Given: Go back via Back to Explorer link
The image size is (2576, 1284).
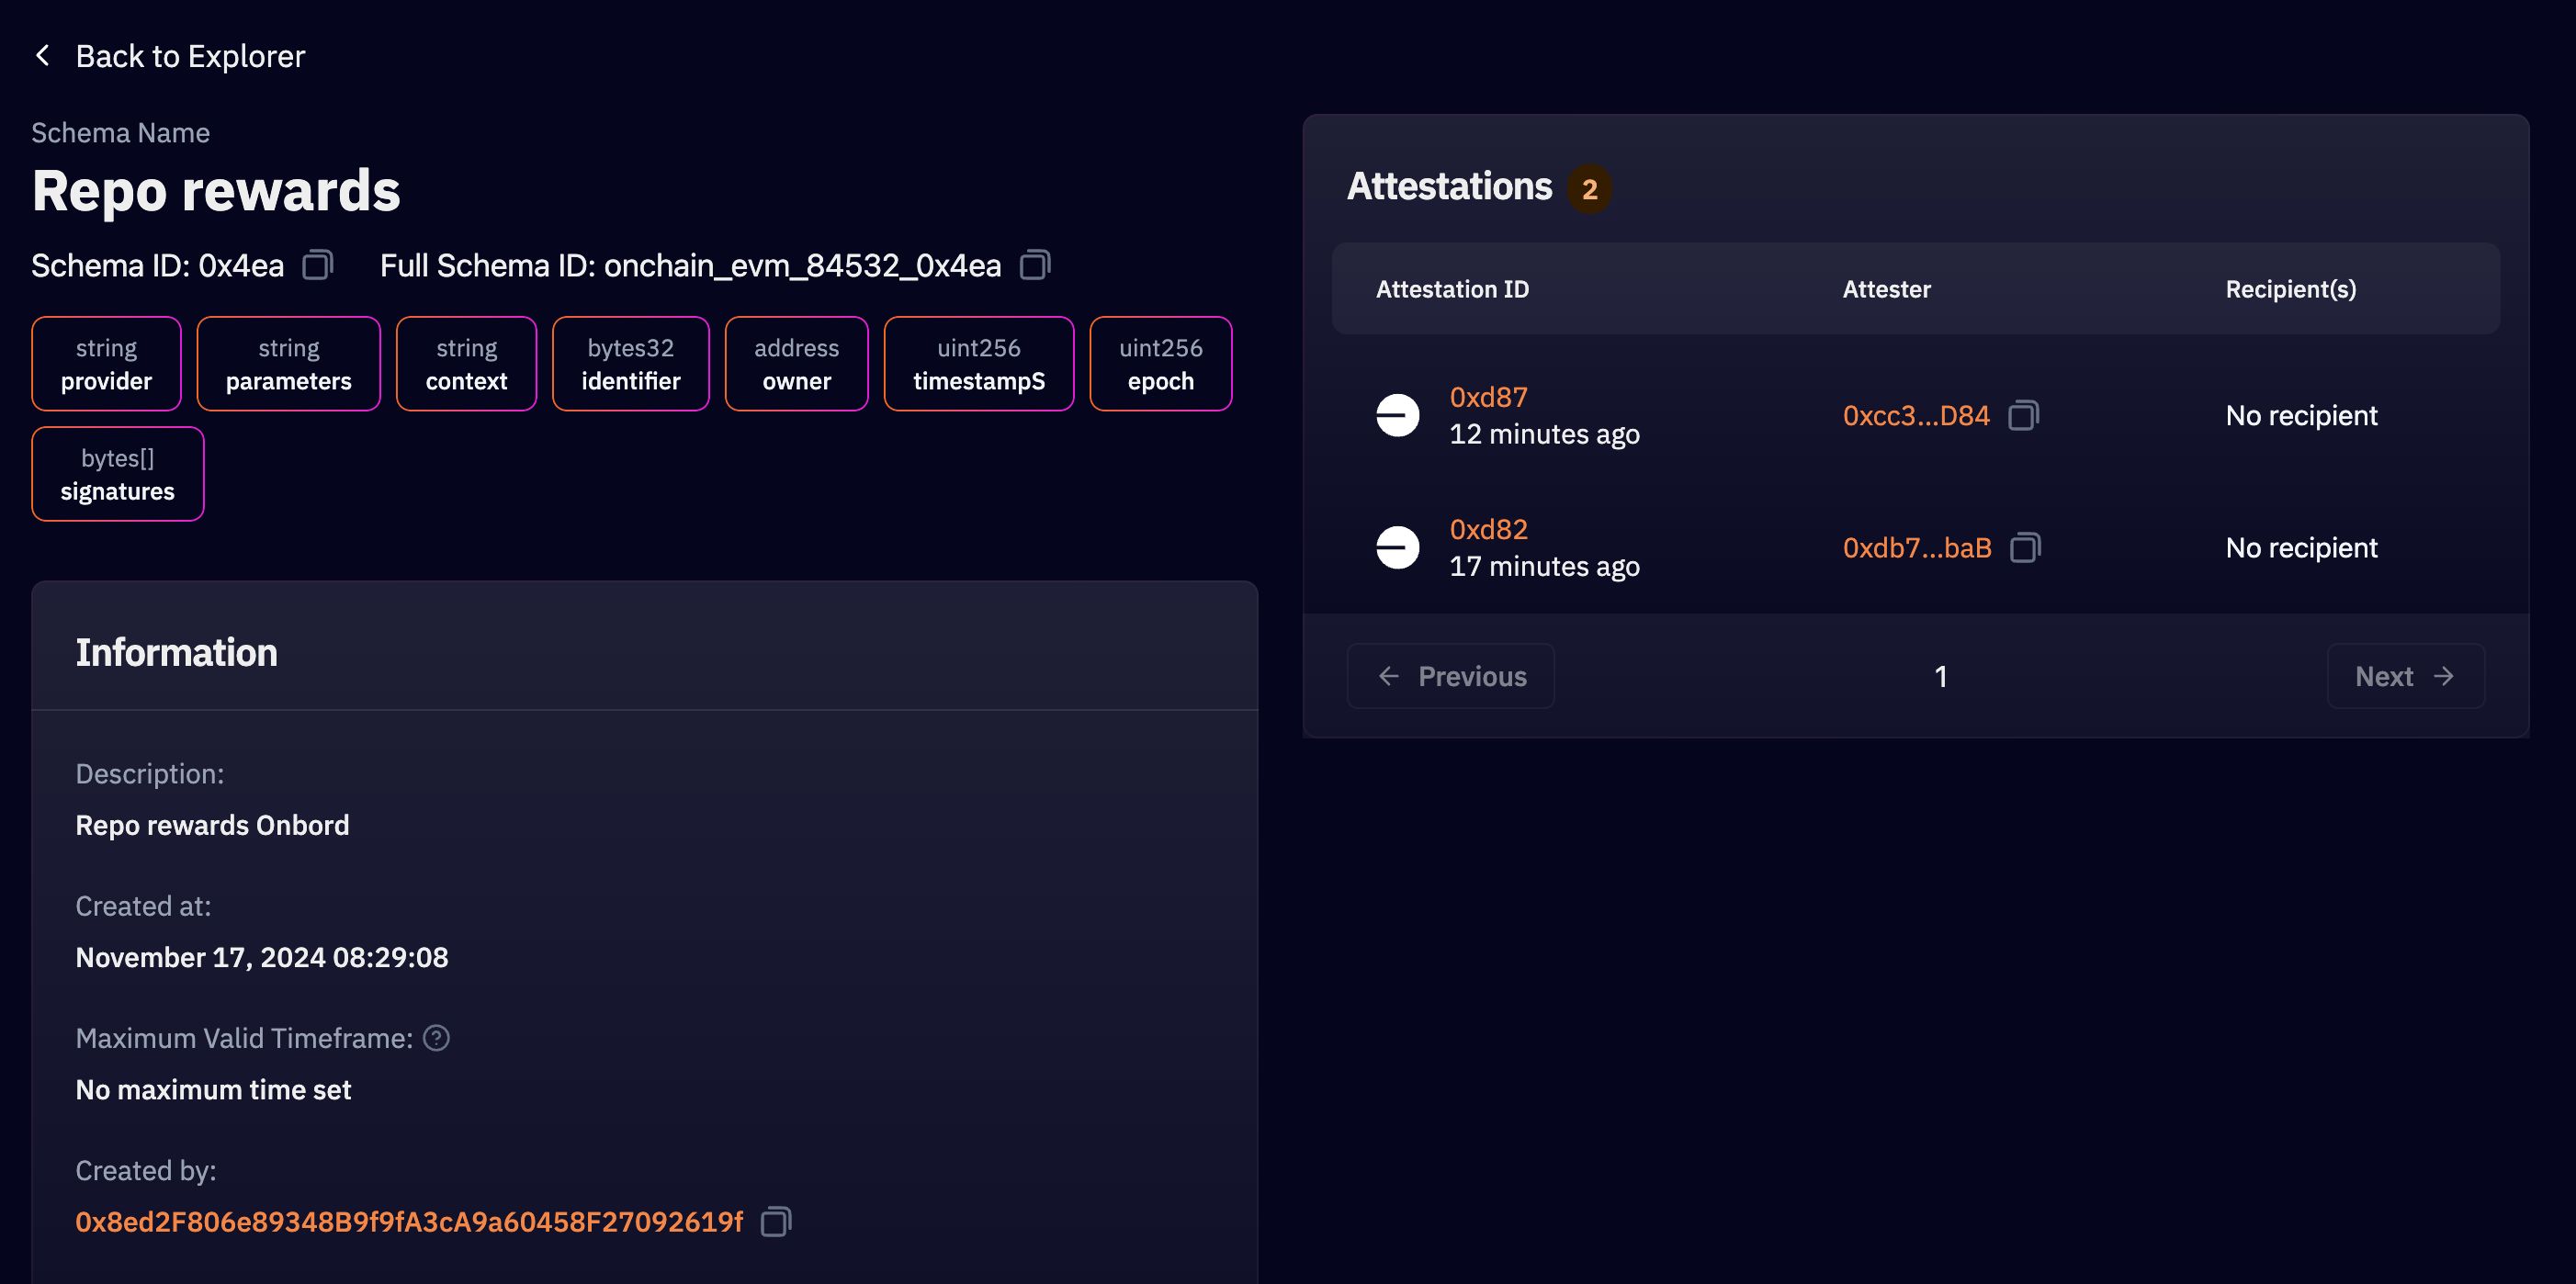Looking at the screenshot, I should click(190, 56).
